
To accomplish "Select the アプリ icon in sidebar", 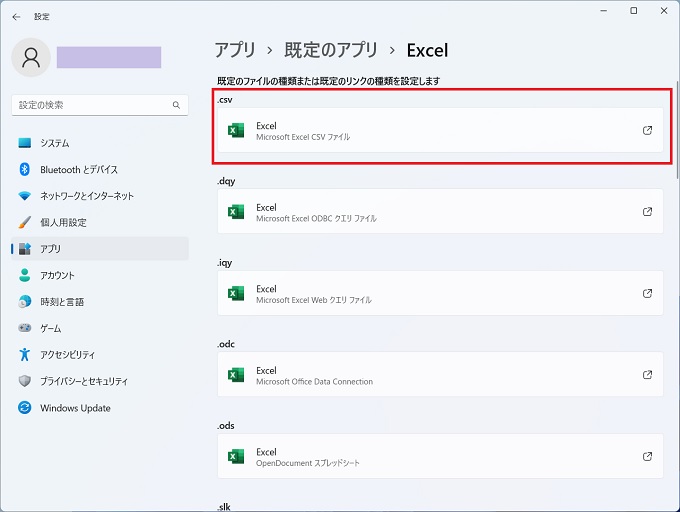I will tap(25, 249).
